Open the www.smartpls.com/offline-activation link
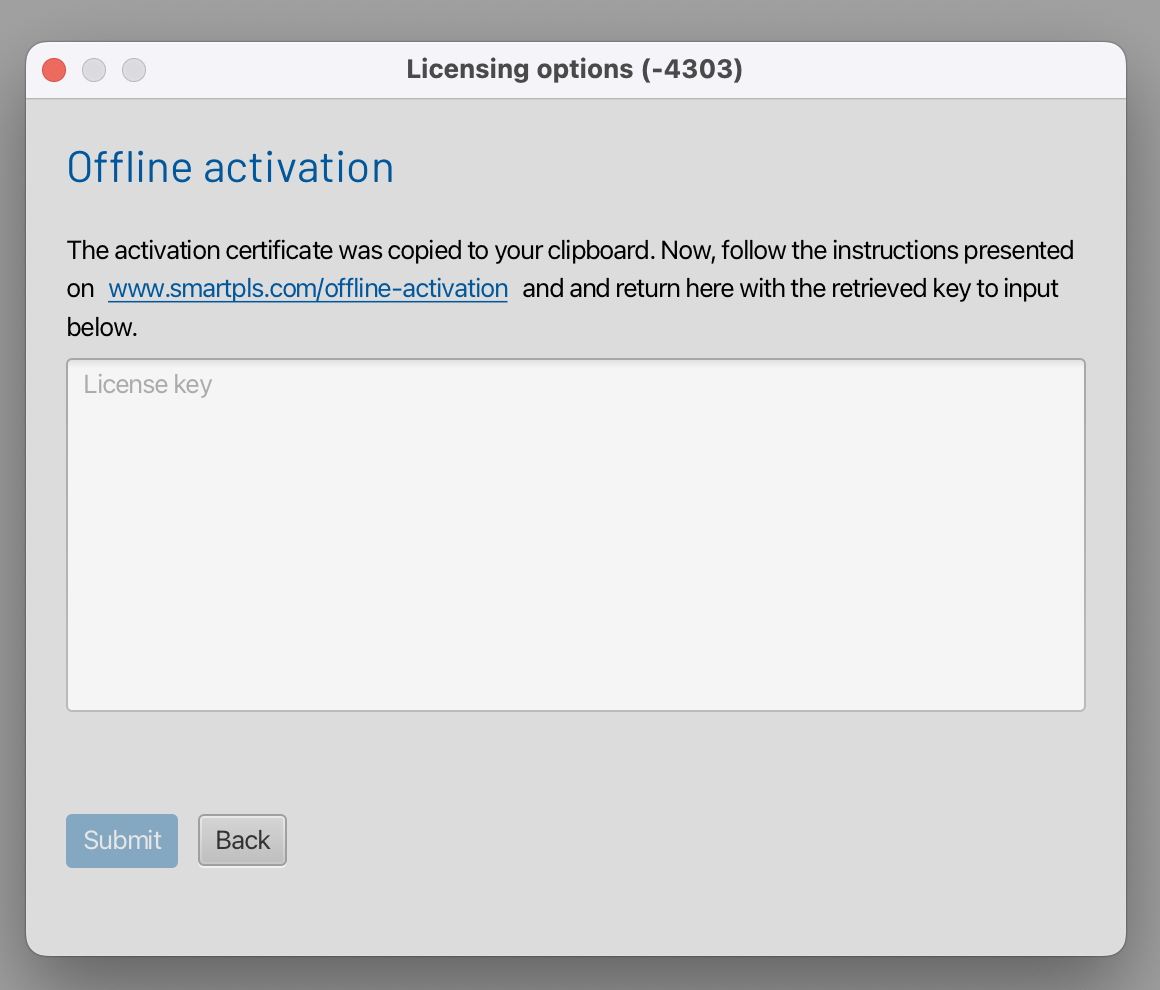 coord(308,289)
